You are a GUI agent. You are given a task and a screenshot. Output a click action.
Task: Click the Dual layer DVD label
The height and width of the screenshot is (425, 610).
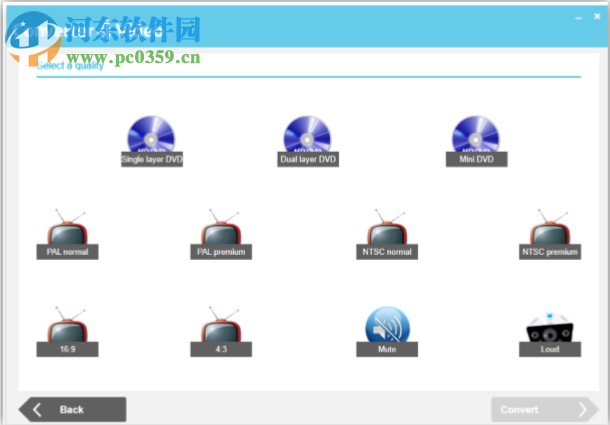[x=308, y=159]
